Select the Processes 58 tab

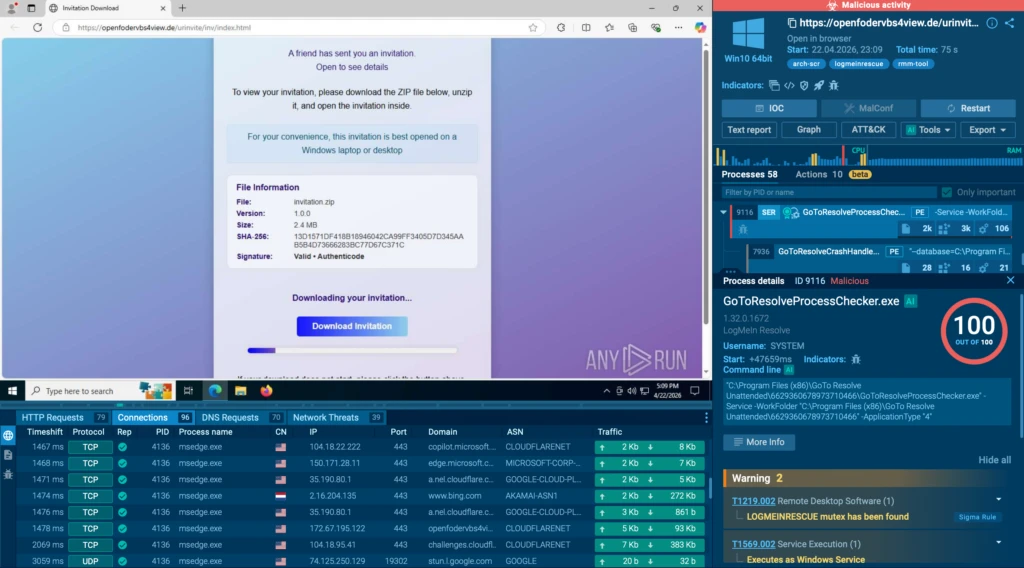click(749, 174)
